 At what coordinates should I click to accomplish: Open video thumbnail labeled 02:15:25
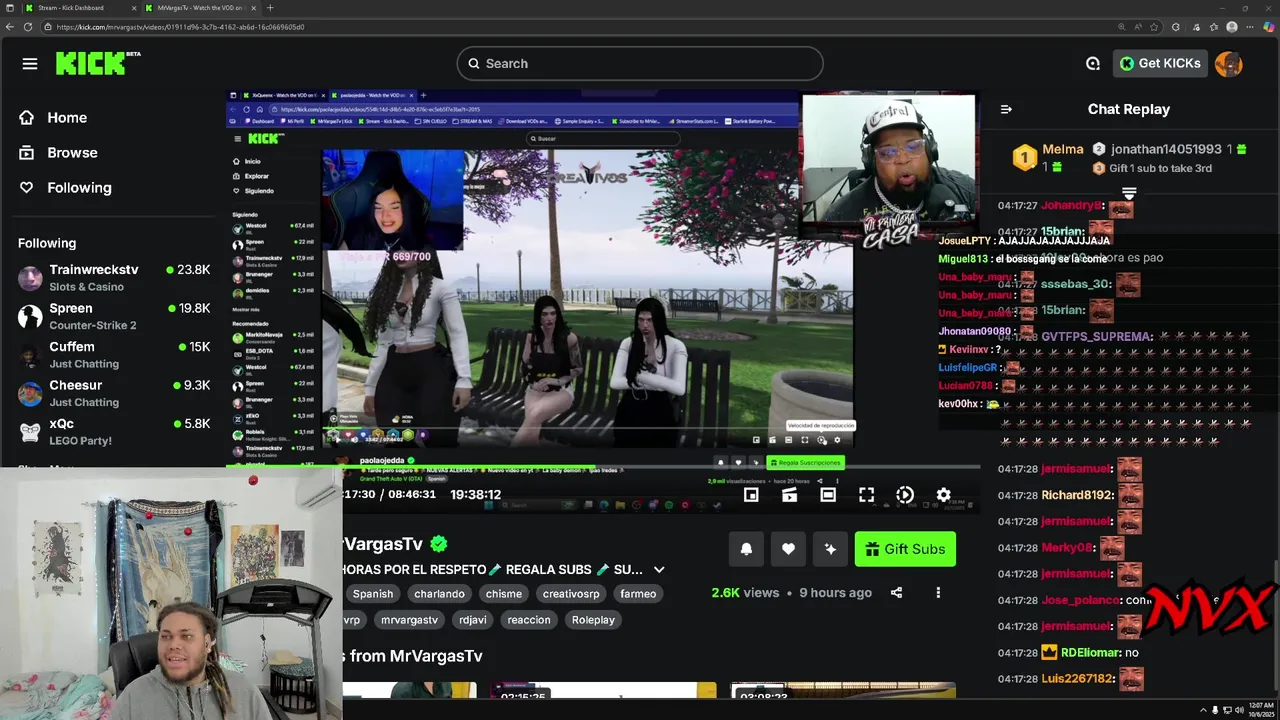tap(602, 691)
